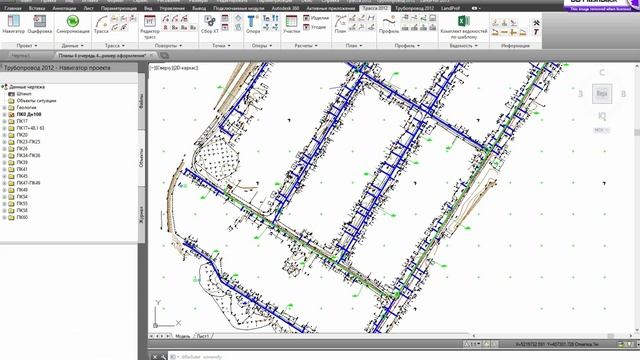Click the Оцифровка ribbon icon
Viewport: 640px width, 360px height.
tap(40, 24)
